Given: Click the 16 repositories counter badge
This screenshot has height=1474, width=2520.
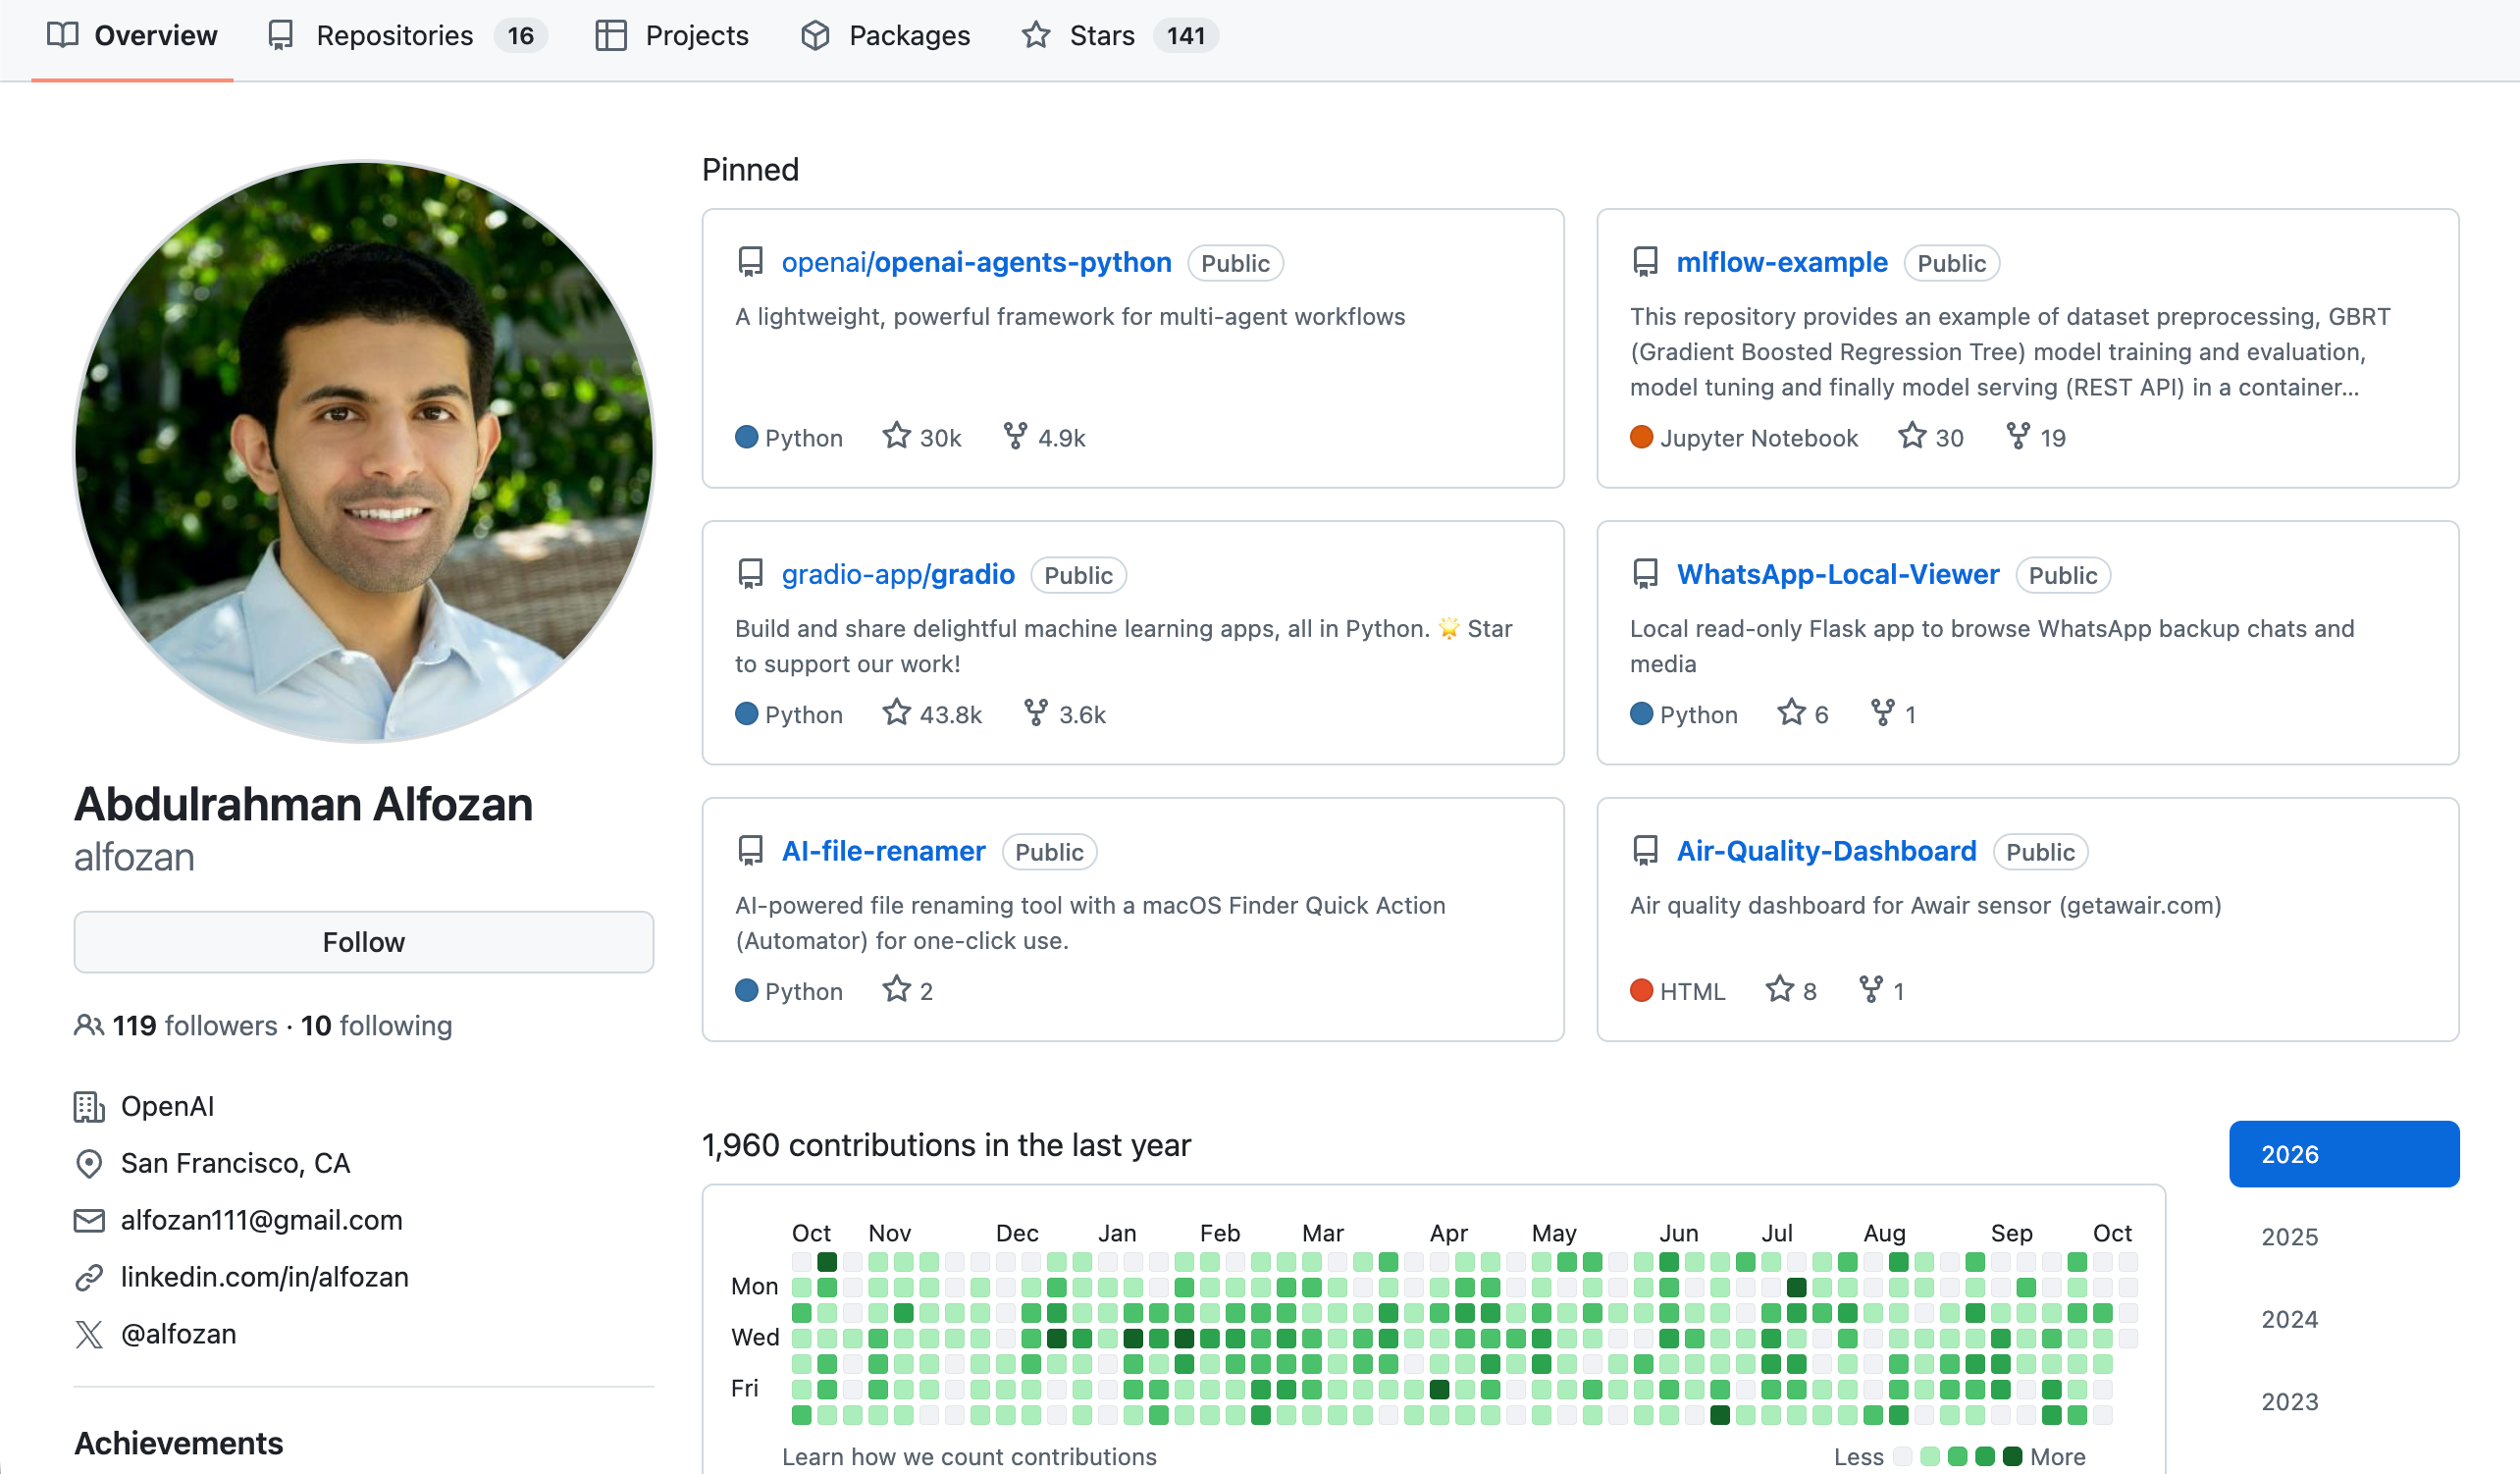Looking at the screenshot, I should tap(521, 36).
